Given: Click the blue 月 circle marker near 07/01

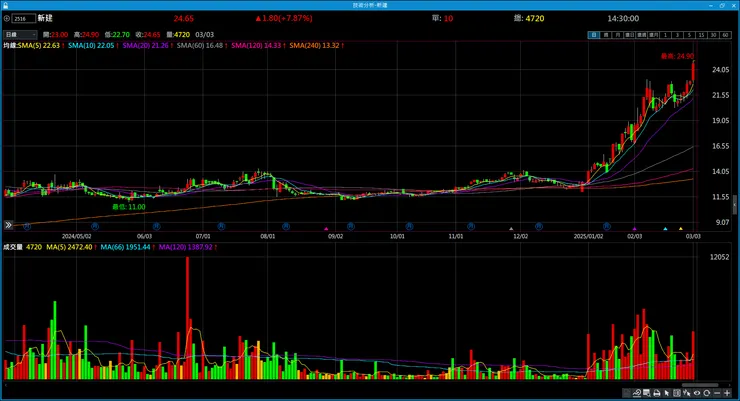Looking at the screenshot, I should tap(221, 226).
